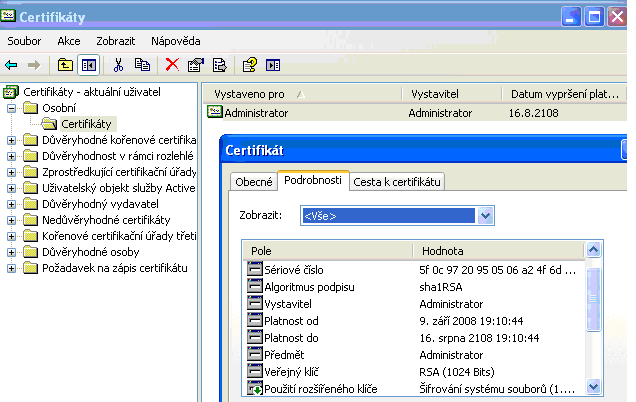Image resolution: width=636 pixels, height=402 pixels.
Task: Export list using the toolbar icon
Action: pos(219,65)
